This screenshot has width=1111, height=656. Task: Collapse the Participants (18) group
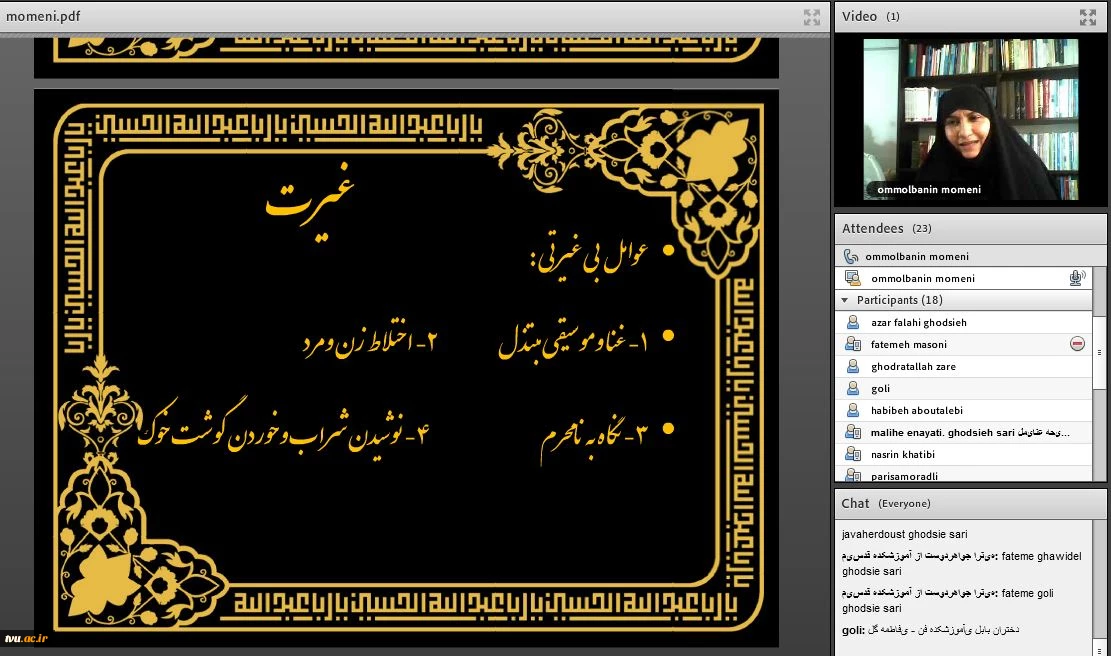846,300
